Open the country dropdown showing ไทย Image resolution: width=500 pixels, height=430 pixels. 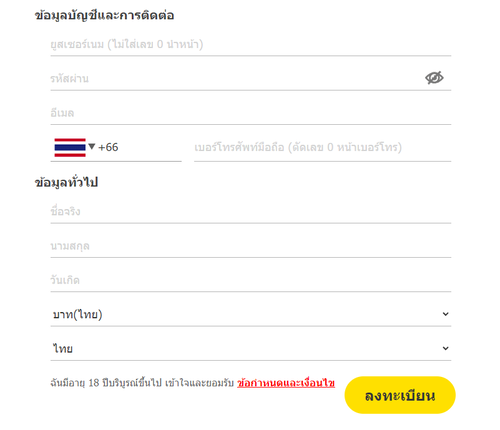tap(251, 349)
